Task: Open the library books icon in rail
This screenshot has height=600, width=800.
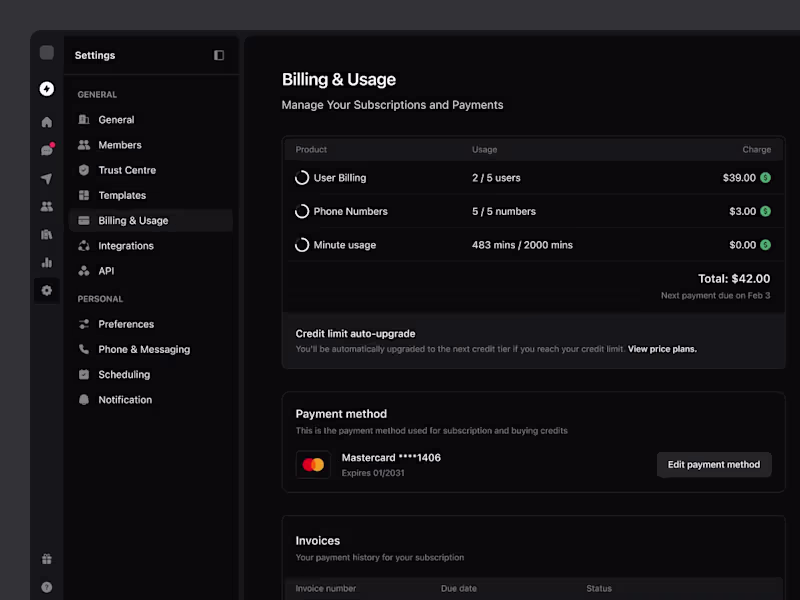Action: click(x=47, y=235)
